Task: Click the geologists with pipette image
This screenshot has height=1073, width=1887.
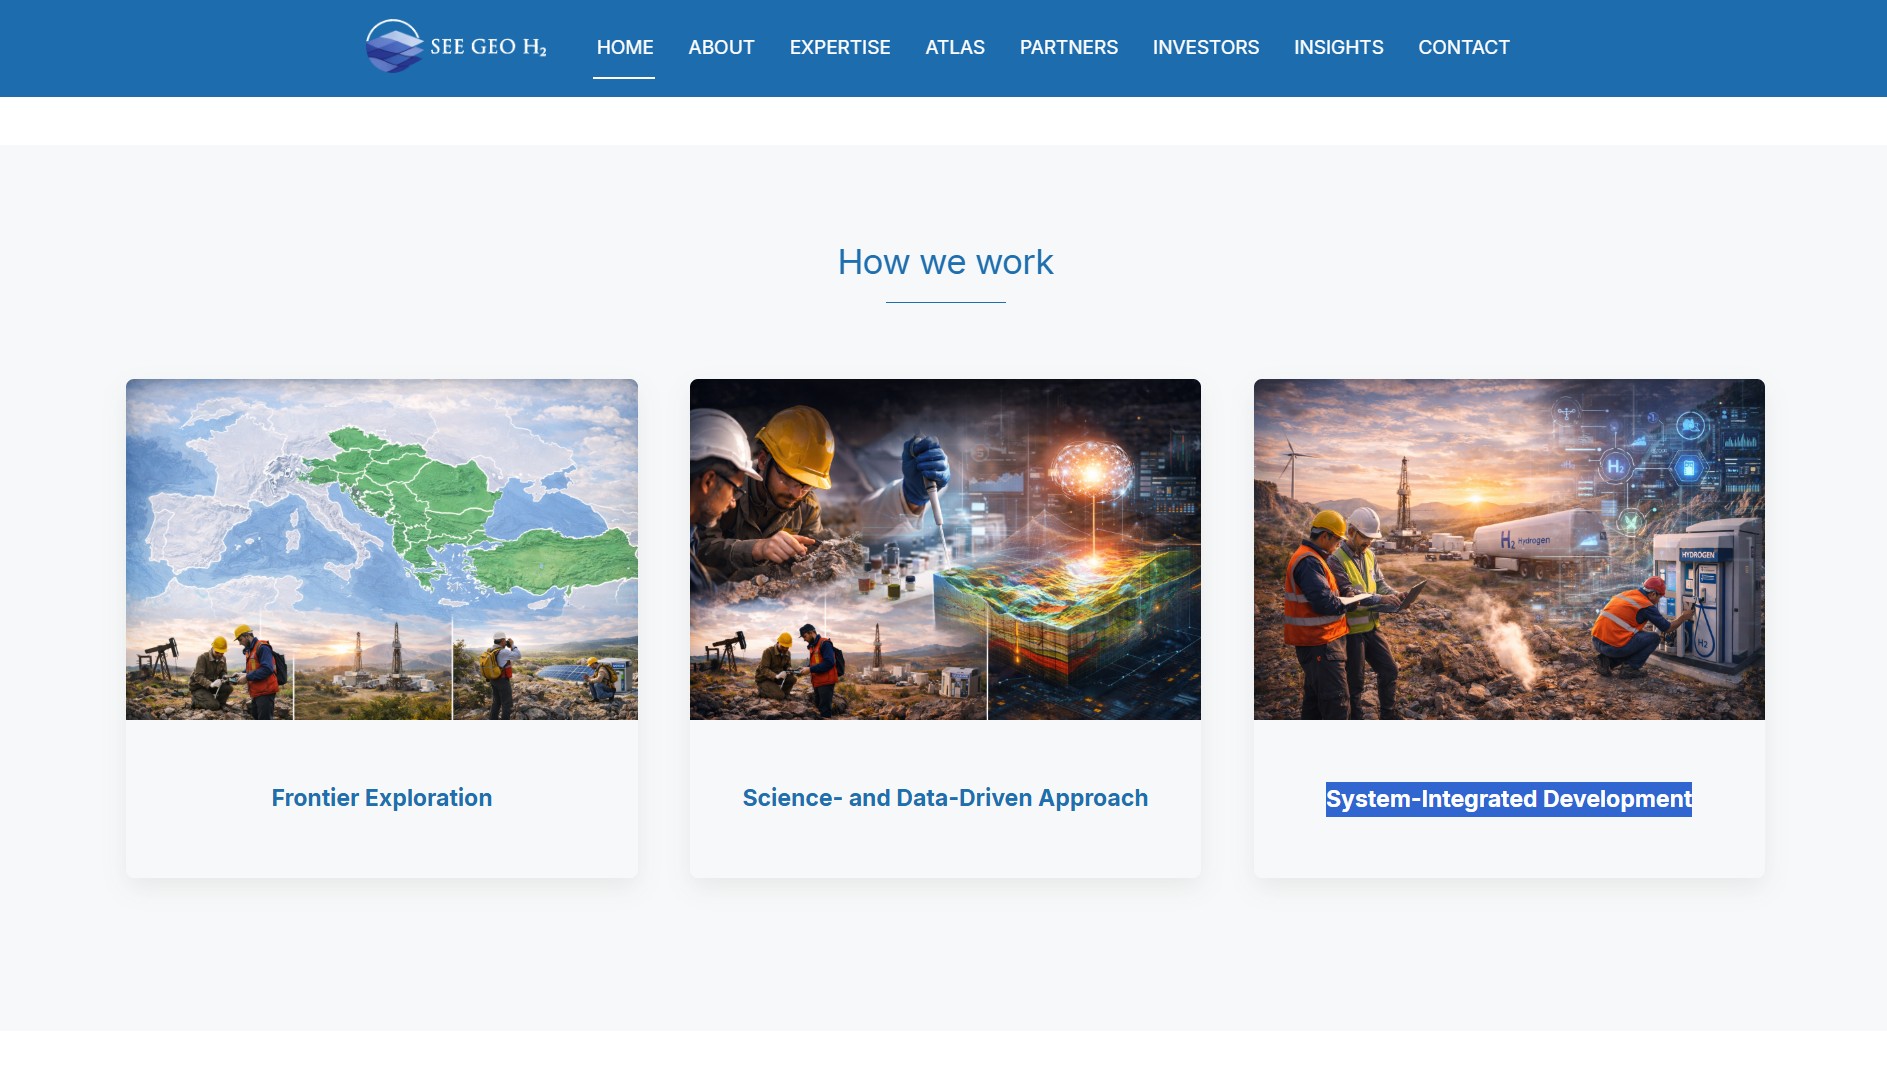Action: [945, 549]
